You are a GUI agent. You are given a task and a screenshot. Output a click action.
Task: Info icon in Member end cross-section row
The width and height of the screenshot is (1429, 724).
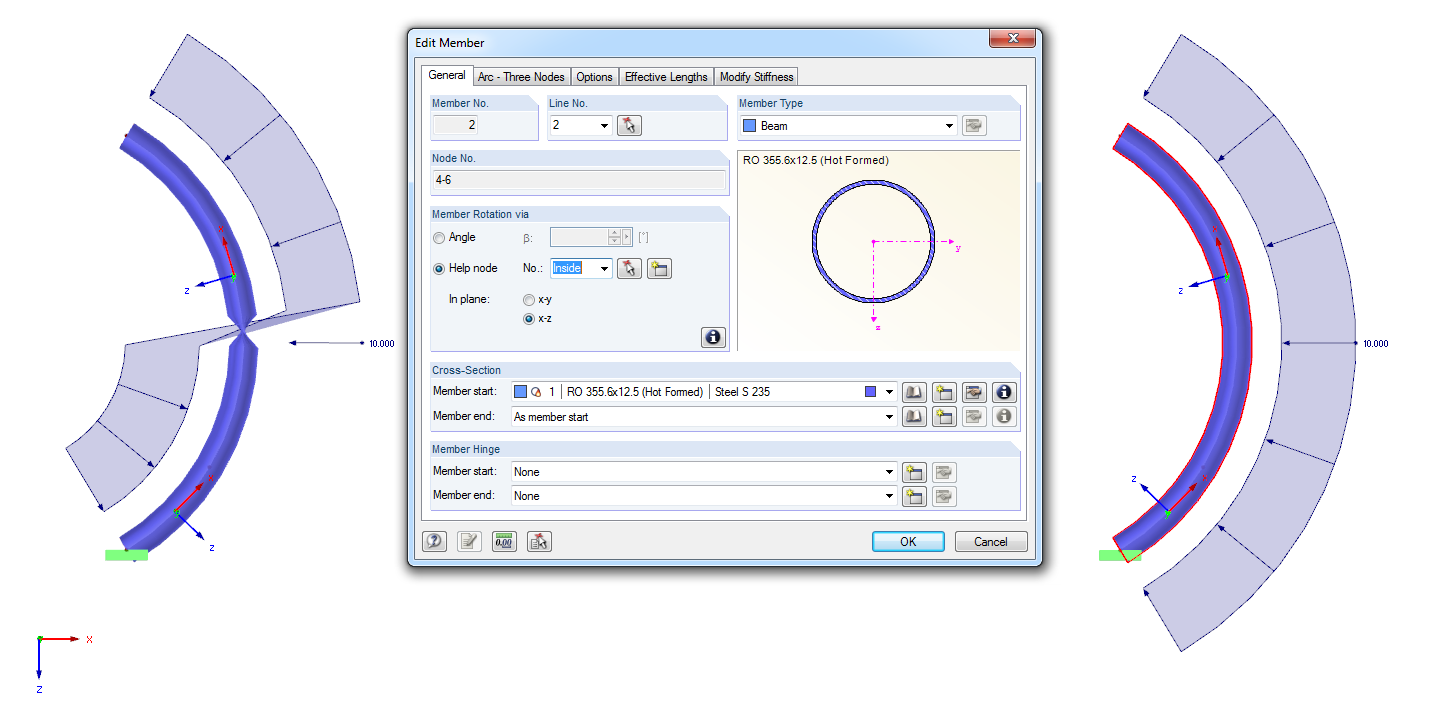coord(1004,417)
